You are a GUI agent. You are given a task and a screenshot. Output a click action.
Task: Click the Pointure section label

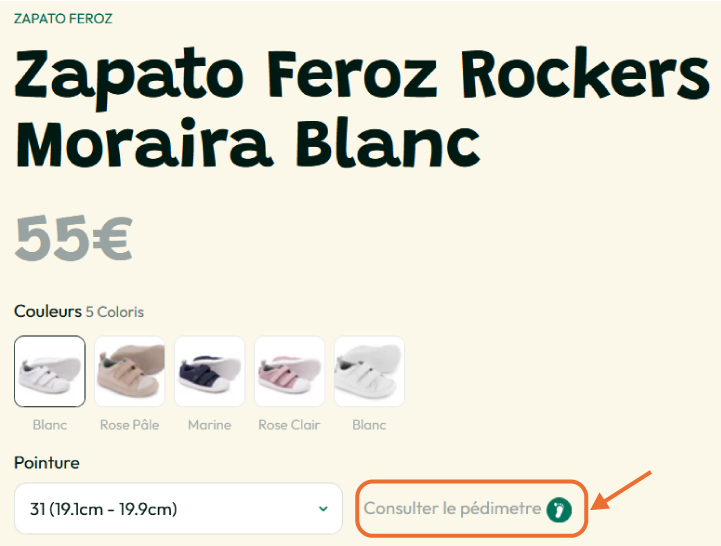(46, 463)
